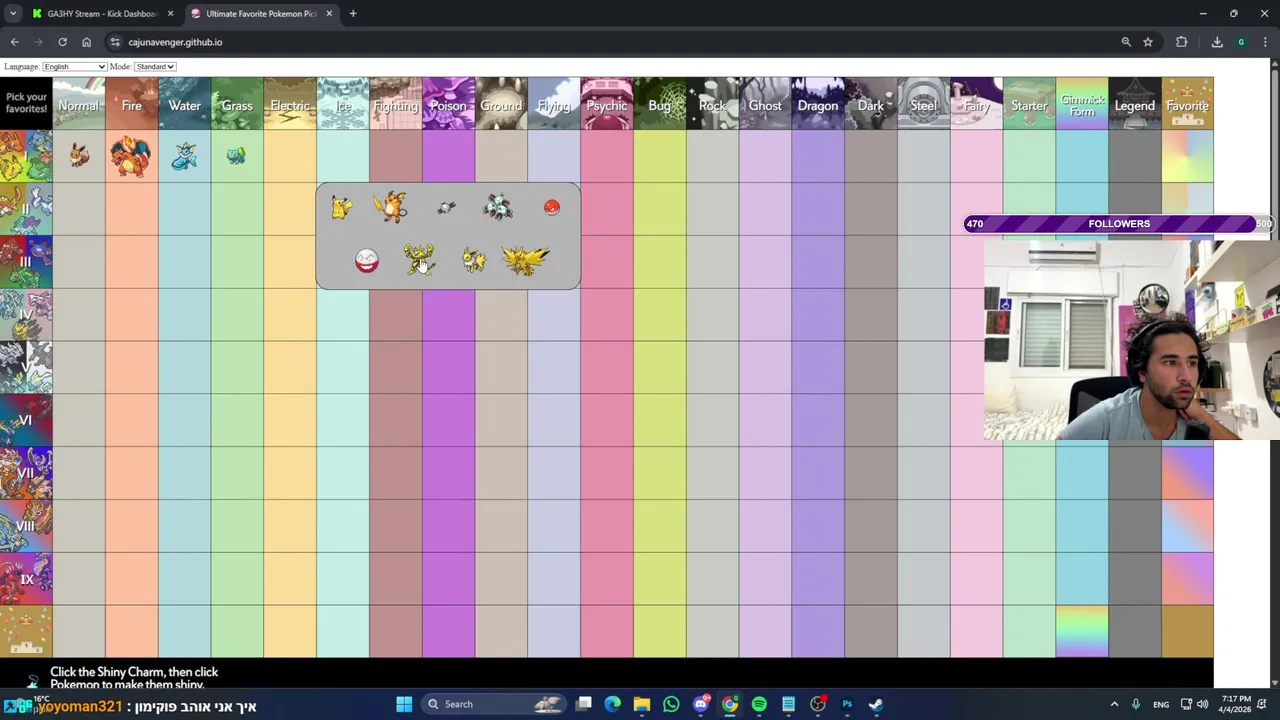Select Voltorb in the selection popup

coord(552,207)
